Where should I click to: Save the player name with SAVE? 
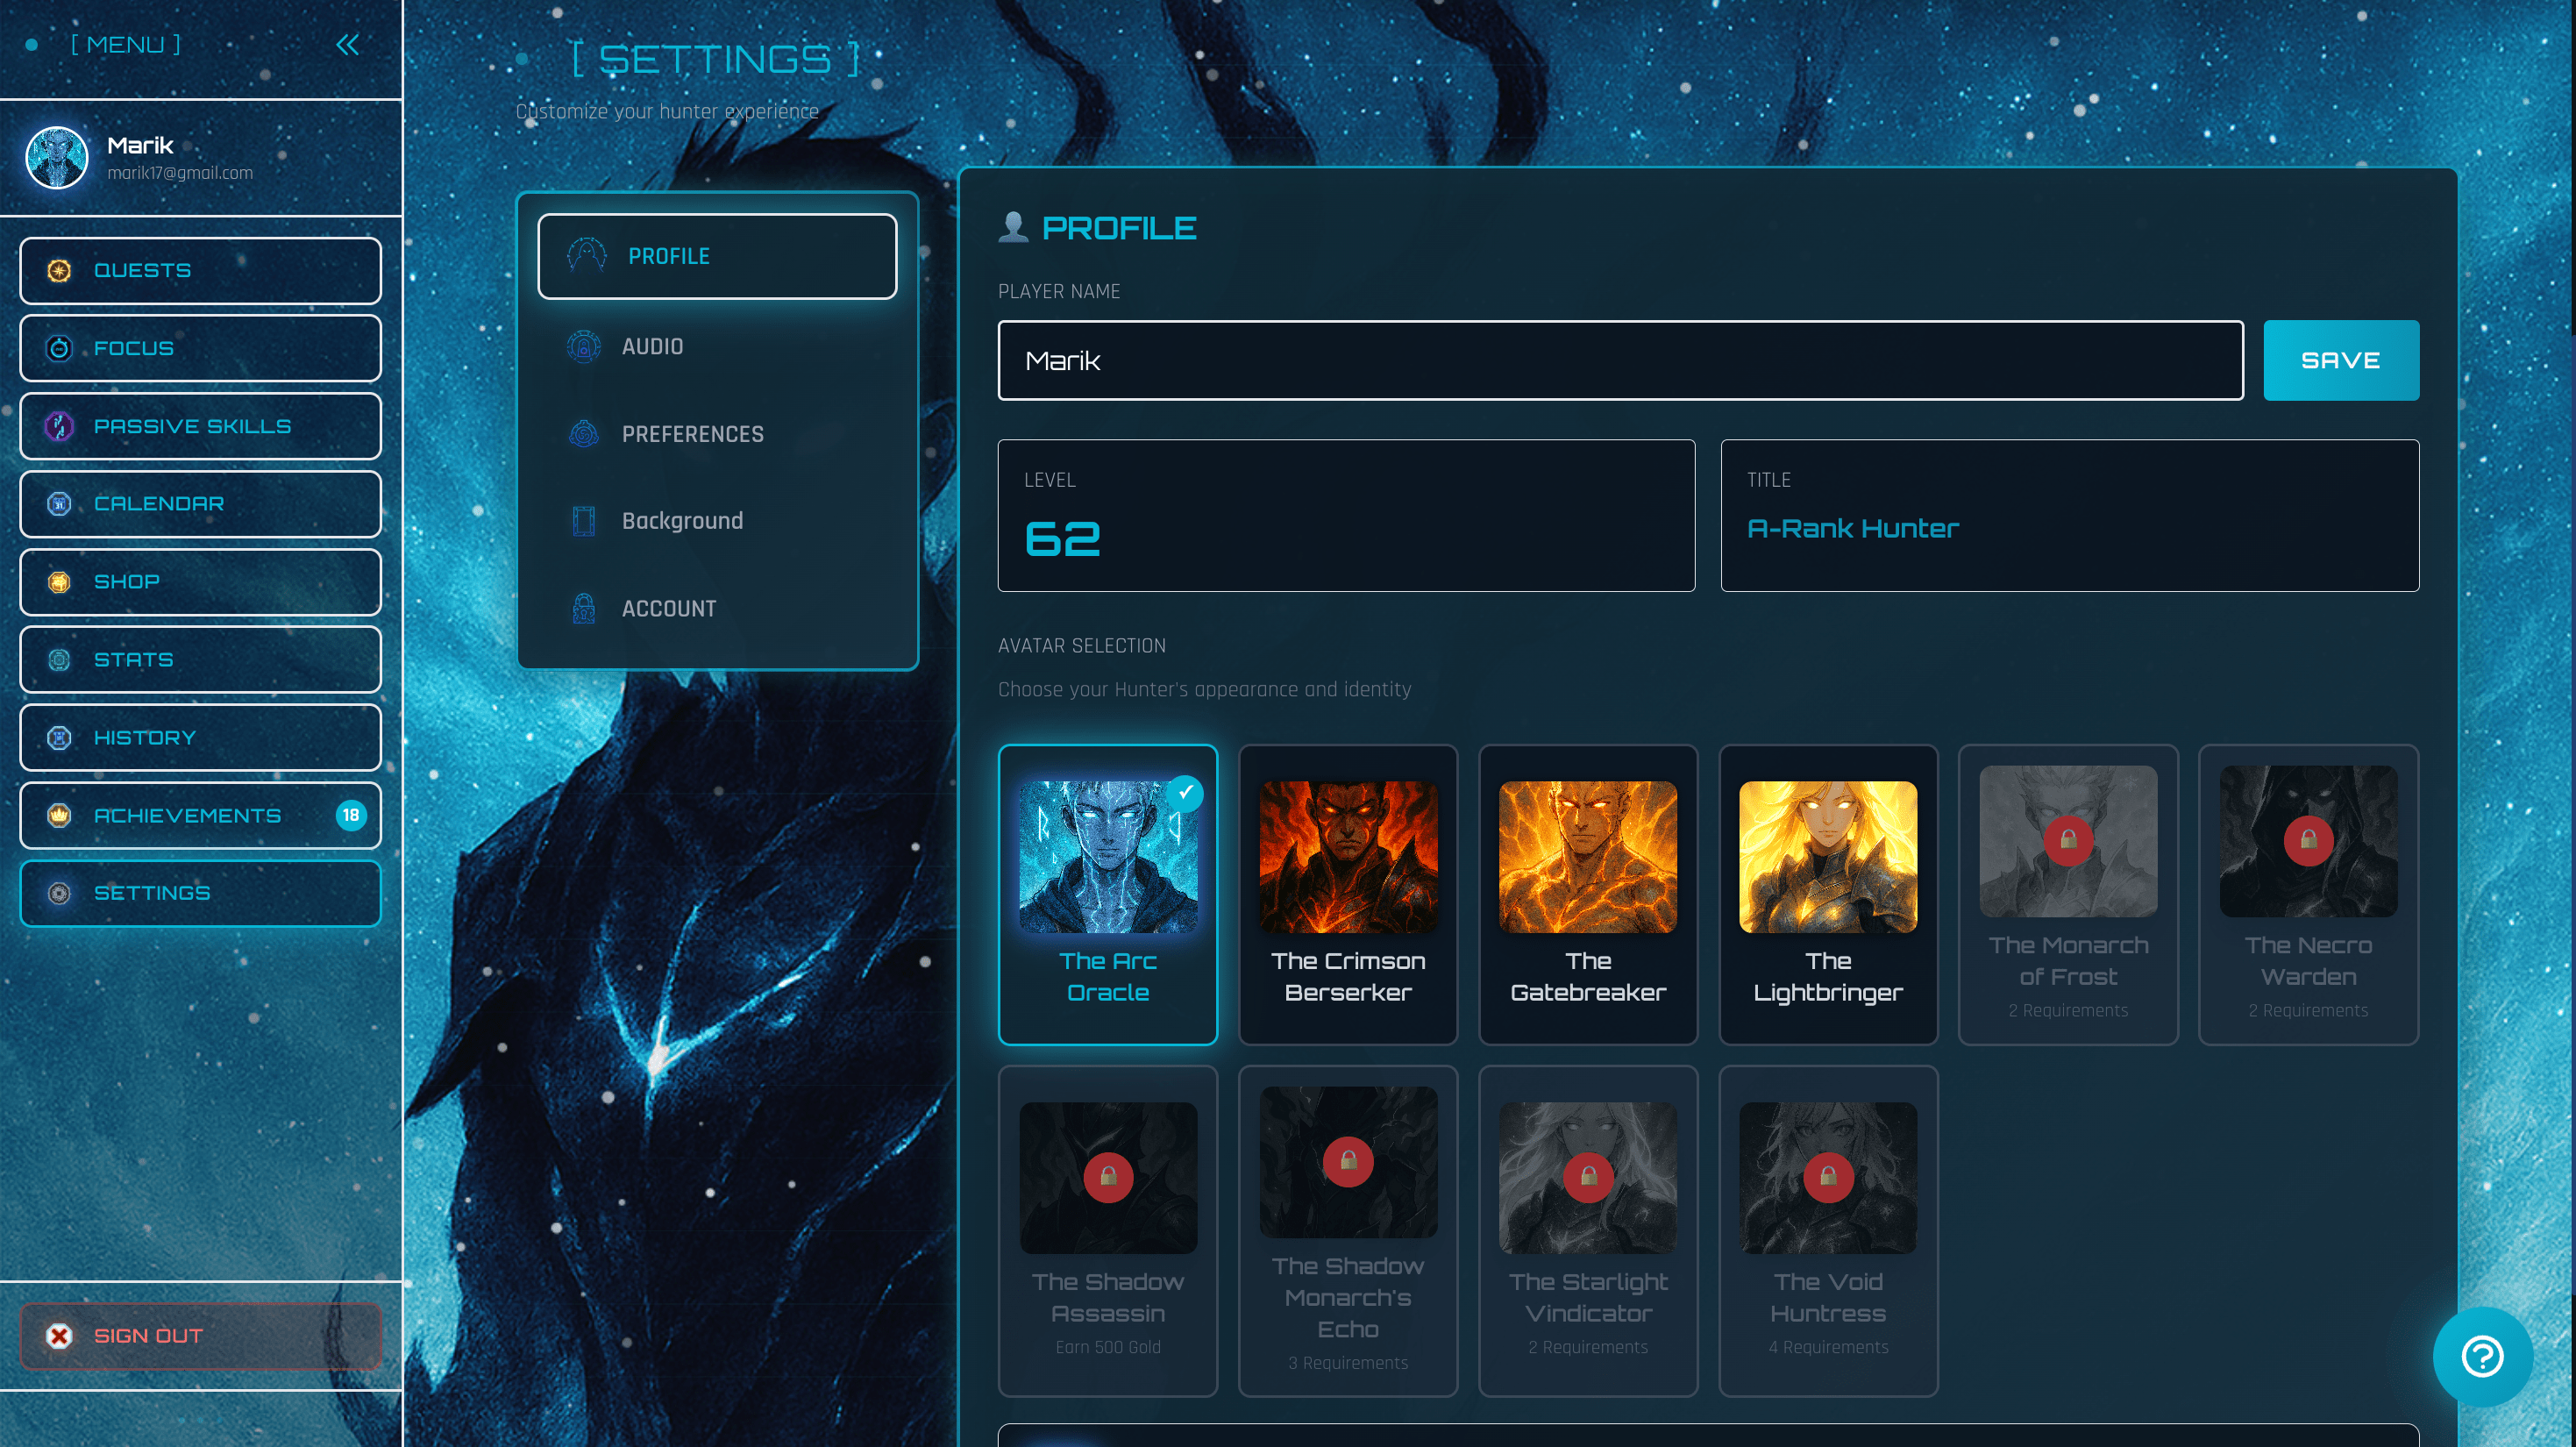(x=2340, y=360)
